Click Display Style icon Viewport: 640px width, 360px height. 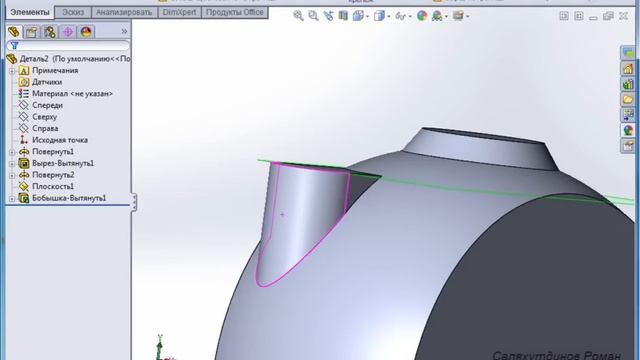coord(379,16)
